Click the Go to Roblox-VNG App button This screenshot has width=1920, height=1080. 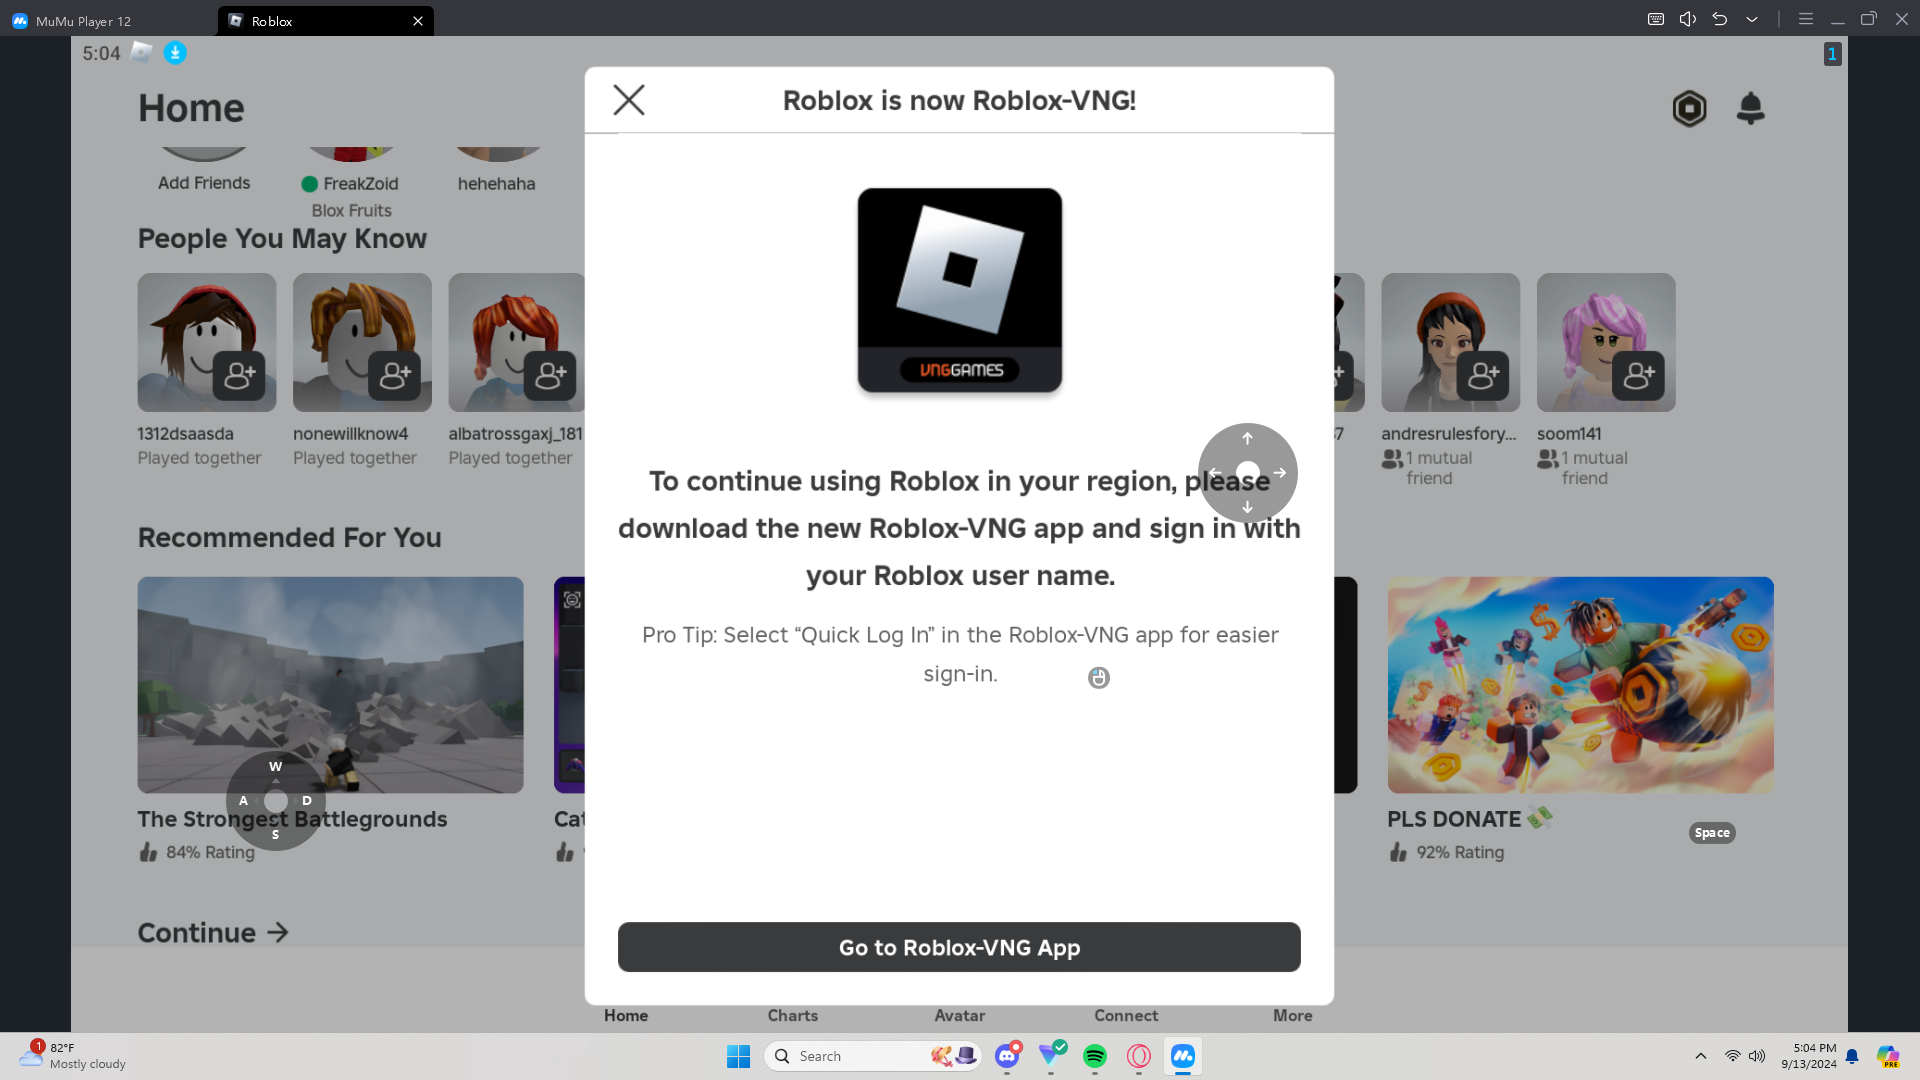tap(959, 947)
